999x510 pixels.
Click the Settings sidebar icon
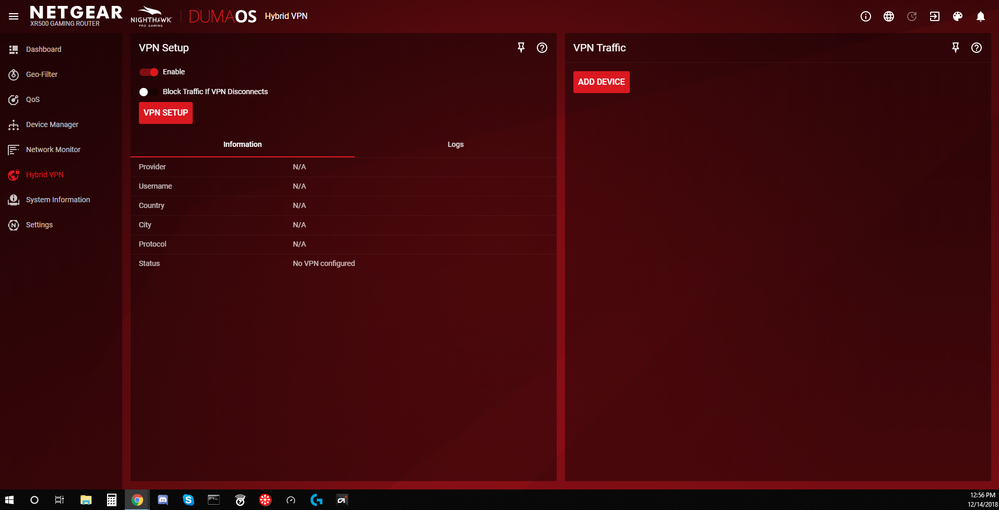point(13,225)
